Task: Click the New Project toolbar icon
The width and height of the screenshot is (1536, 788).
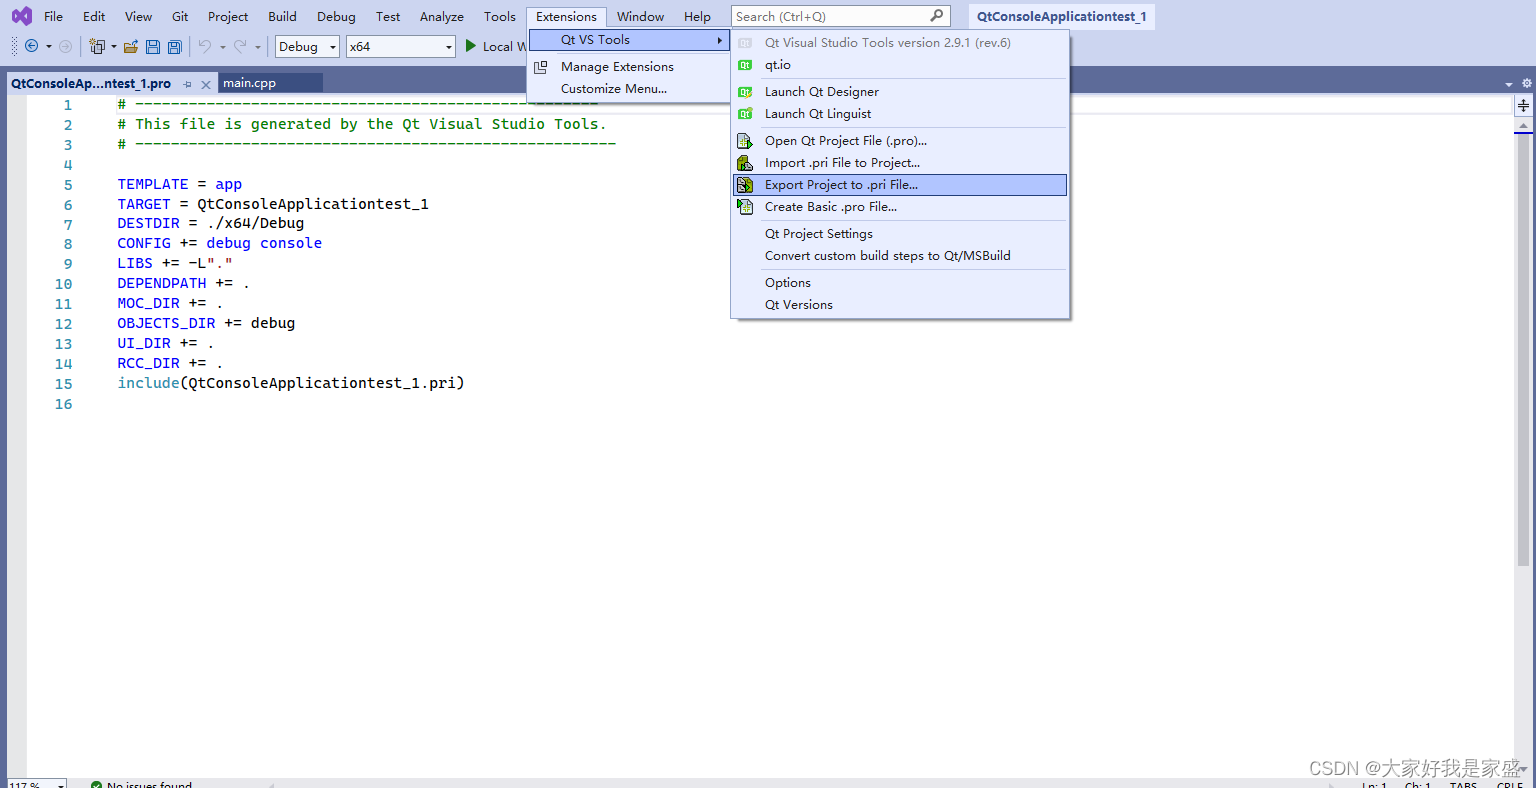Action: [x=97, y=46]
